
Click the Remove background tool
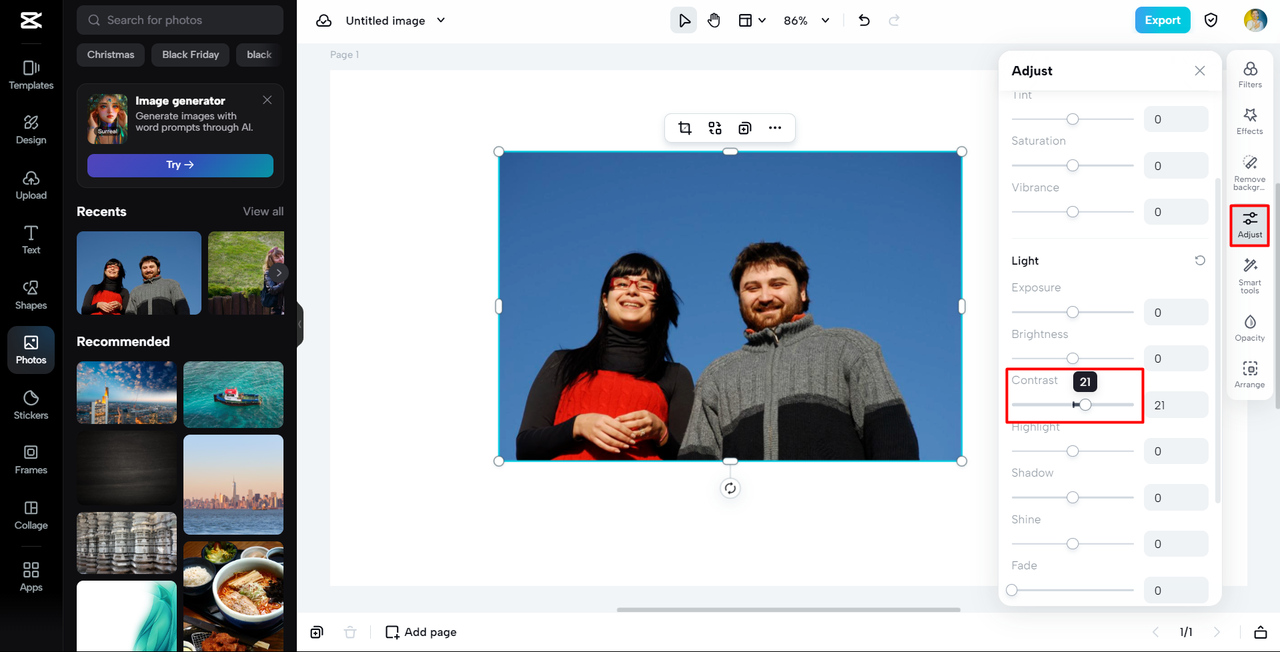(x=1249, y=169)
